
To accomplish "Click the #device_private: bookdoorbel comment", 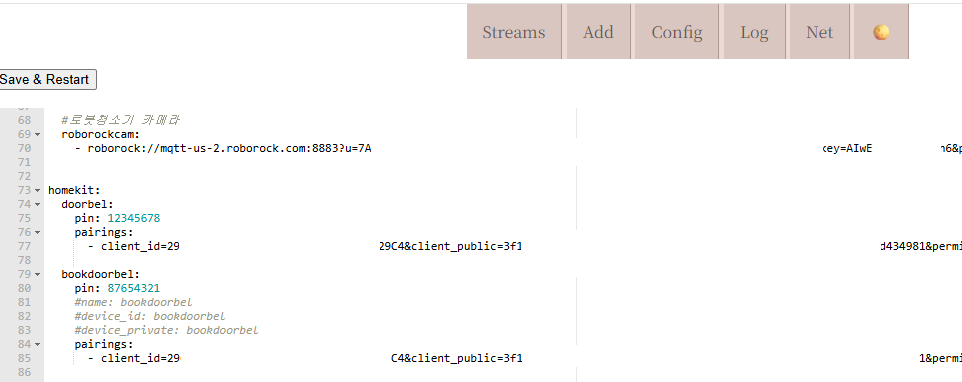I will [x=166, y=330].
